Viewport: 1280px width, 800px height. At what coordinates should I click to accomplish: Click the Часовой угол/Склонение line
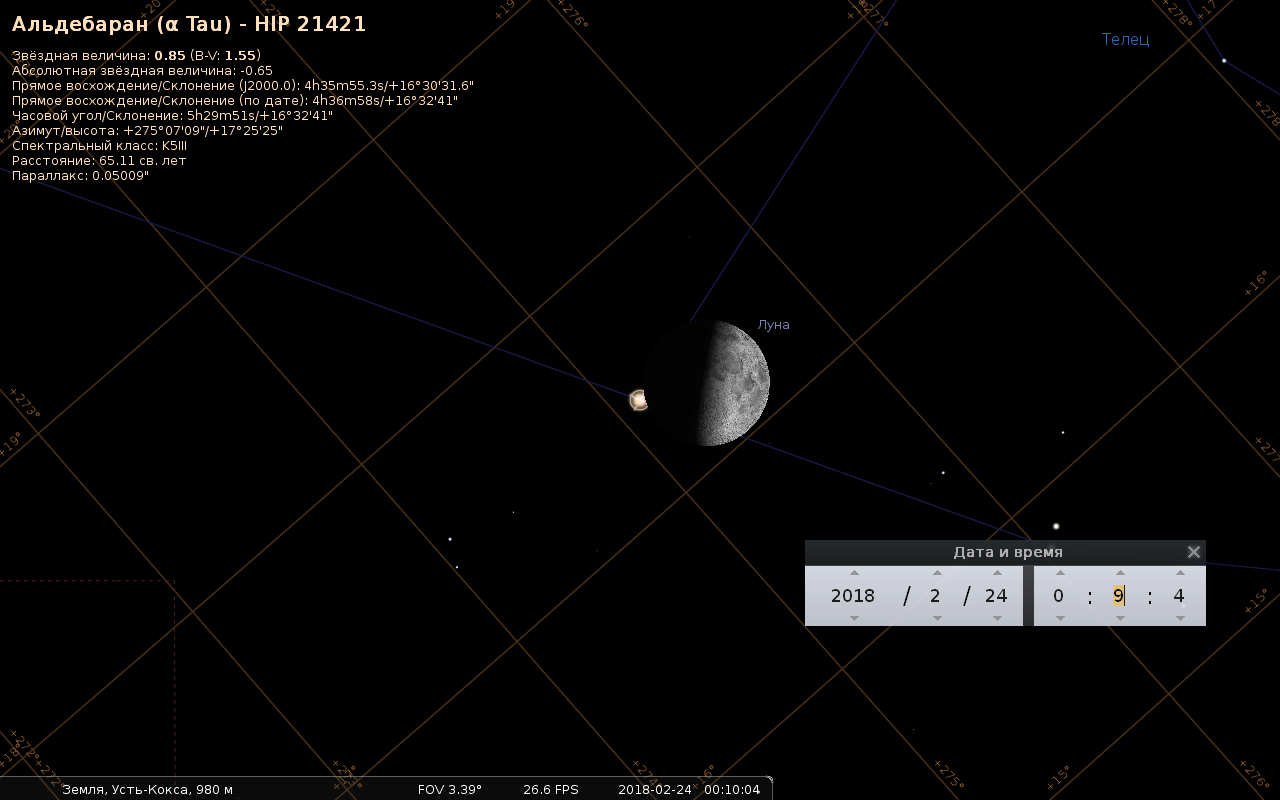click(x=172, y=116)
